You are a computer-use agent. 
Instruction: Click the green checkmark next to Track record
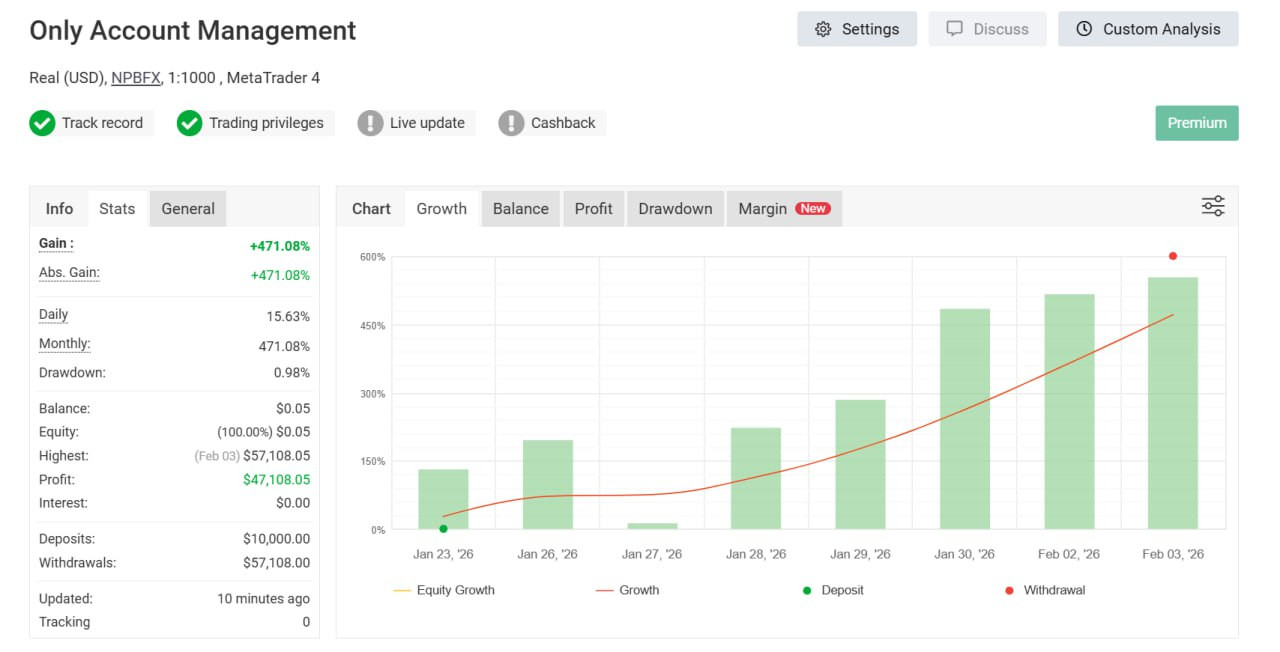(42, 123)
